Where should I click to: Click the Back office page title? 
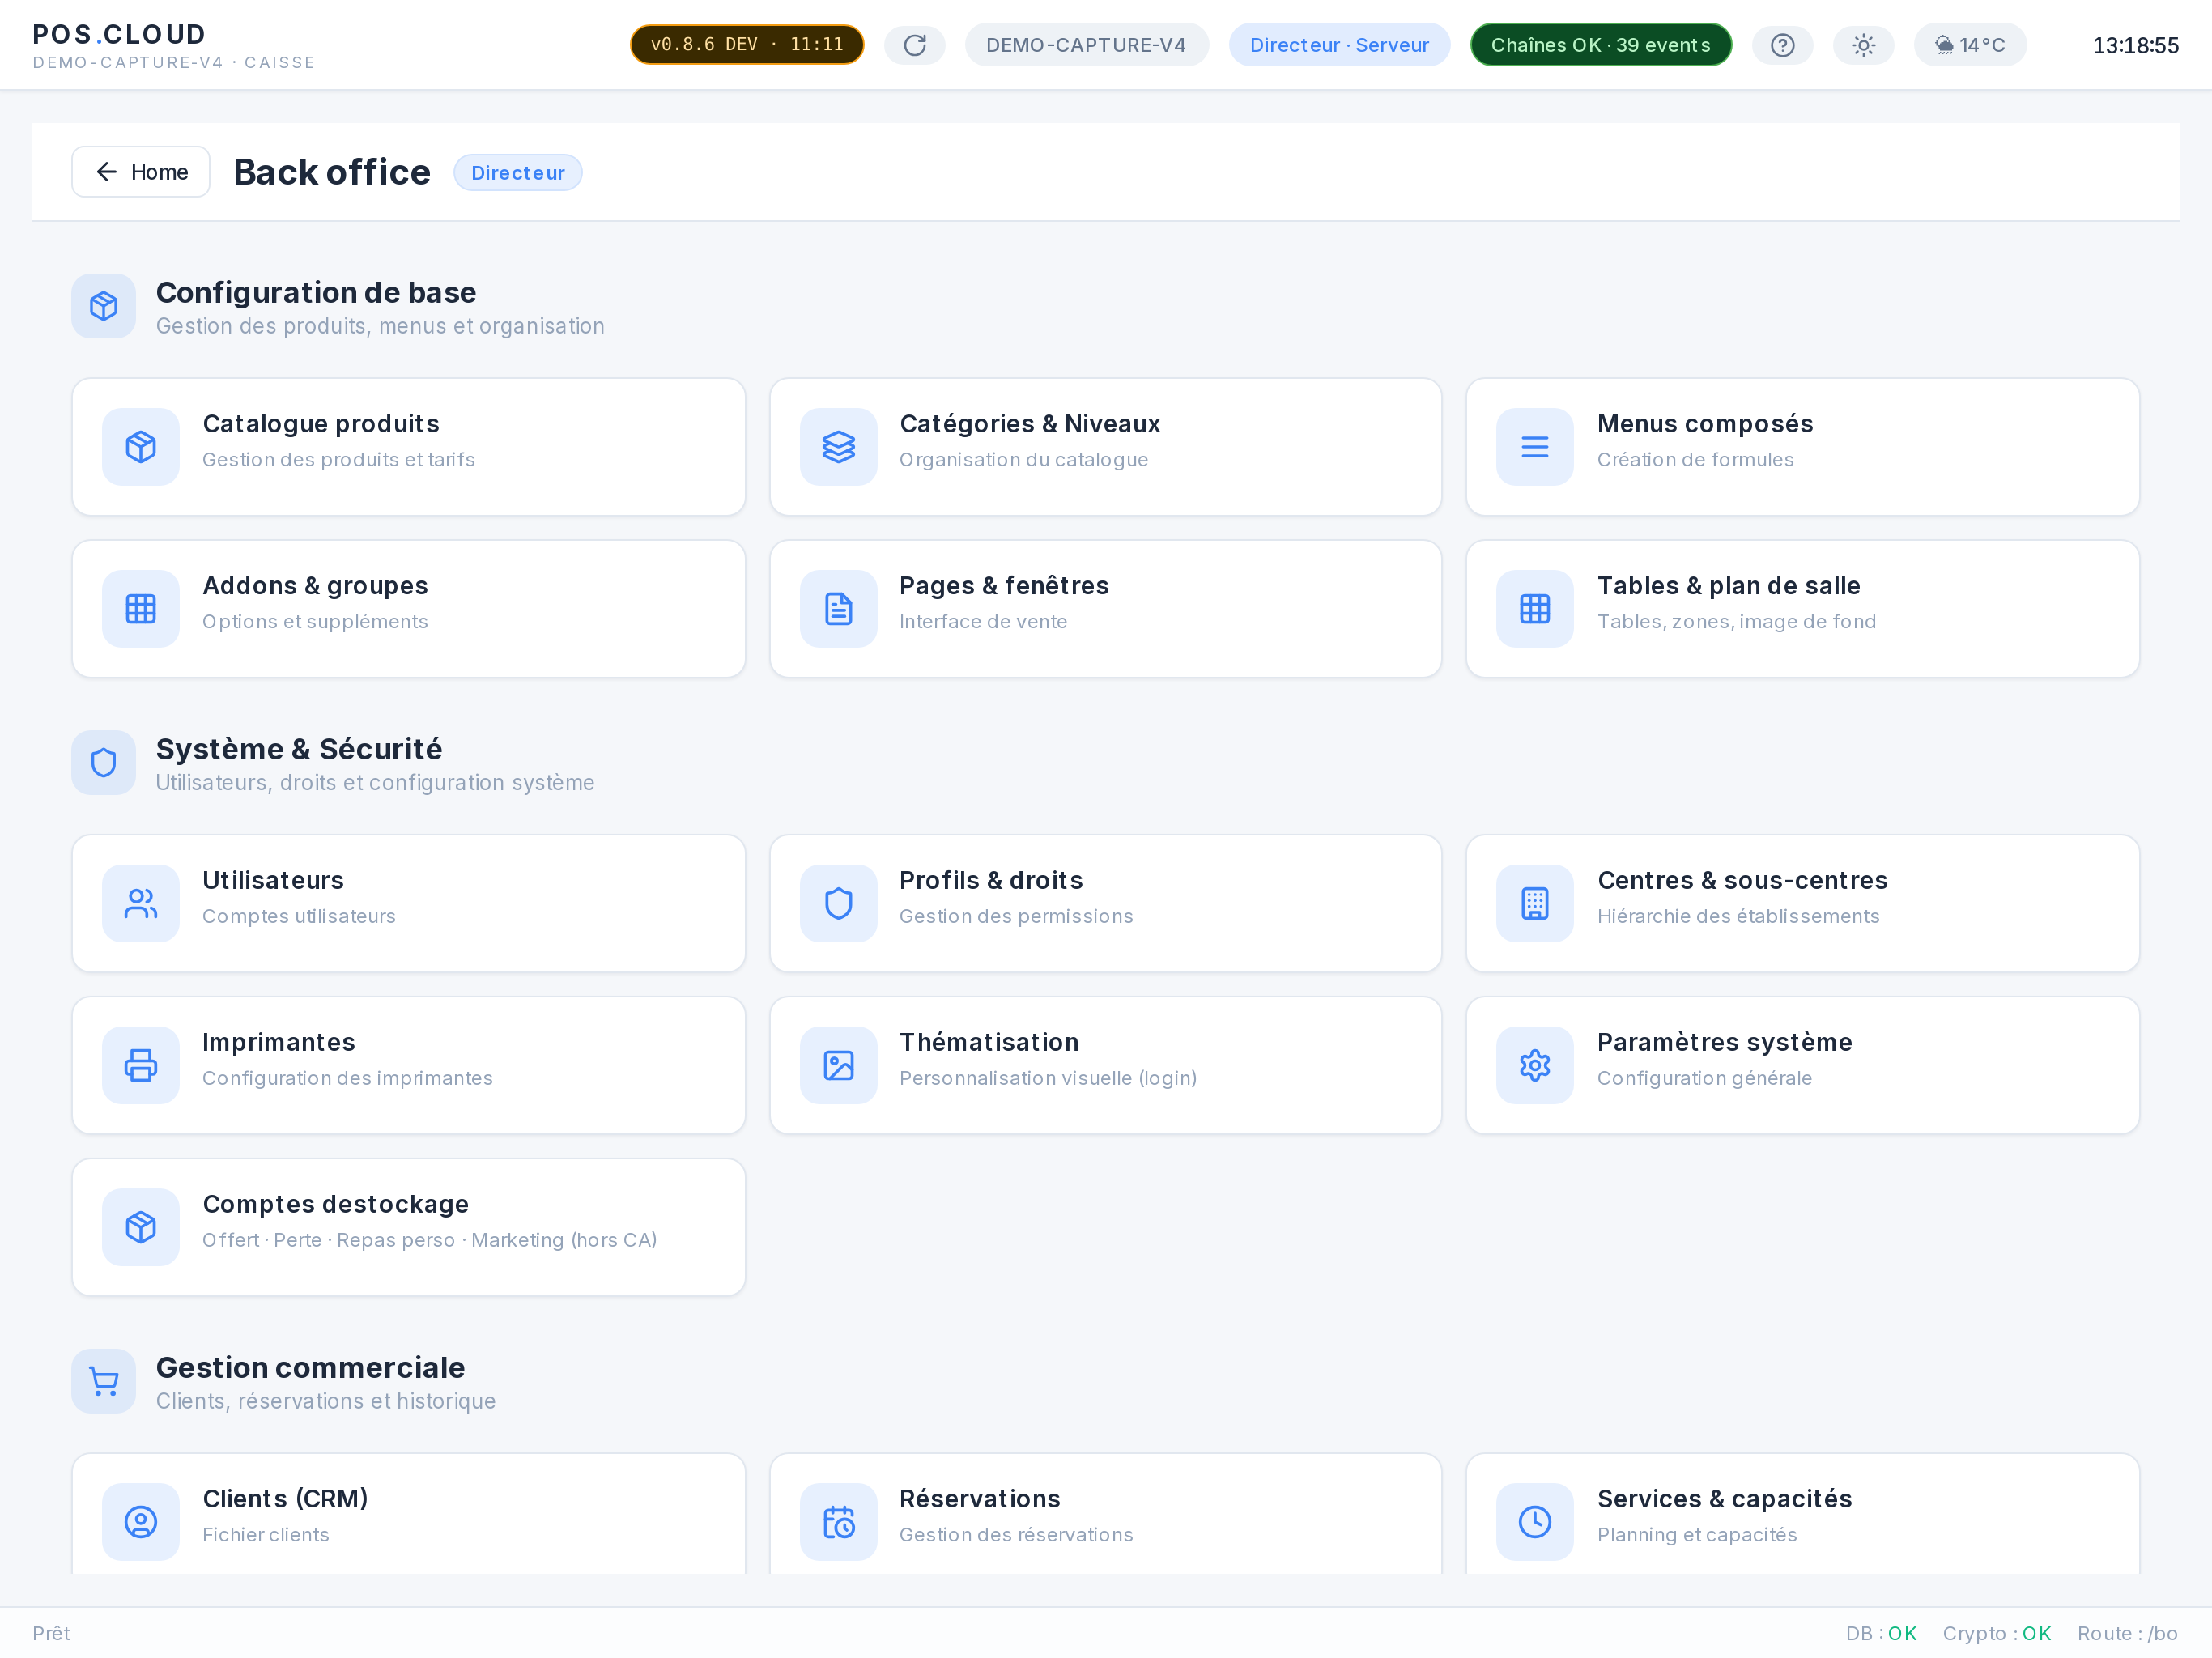(332, 172)
